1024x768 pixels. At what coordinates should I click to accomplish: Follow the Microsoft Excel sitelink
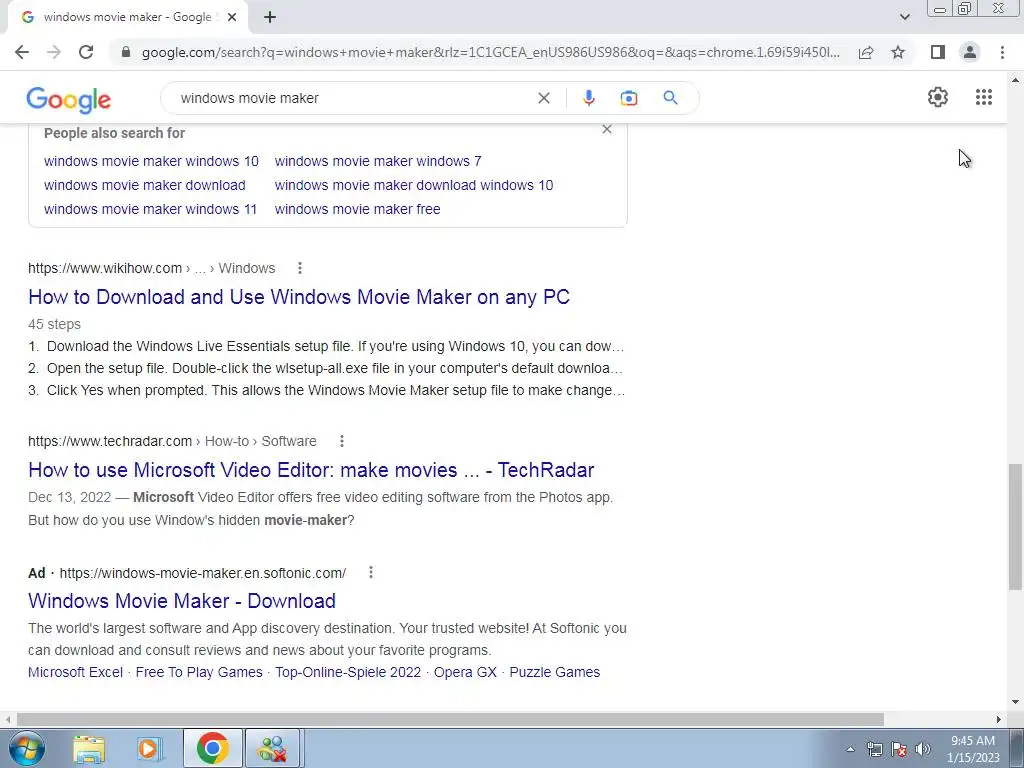[x=75, y=672]
